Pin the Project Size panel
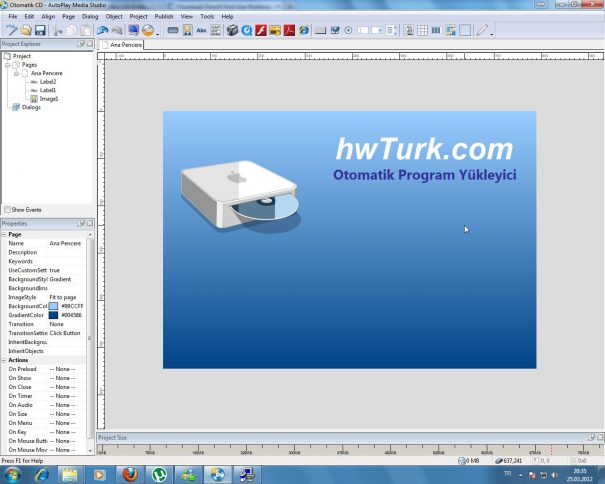605x484 pixels. (x=591, y=438)
